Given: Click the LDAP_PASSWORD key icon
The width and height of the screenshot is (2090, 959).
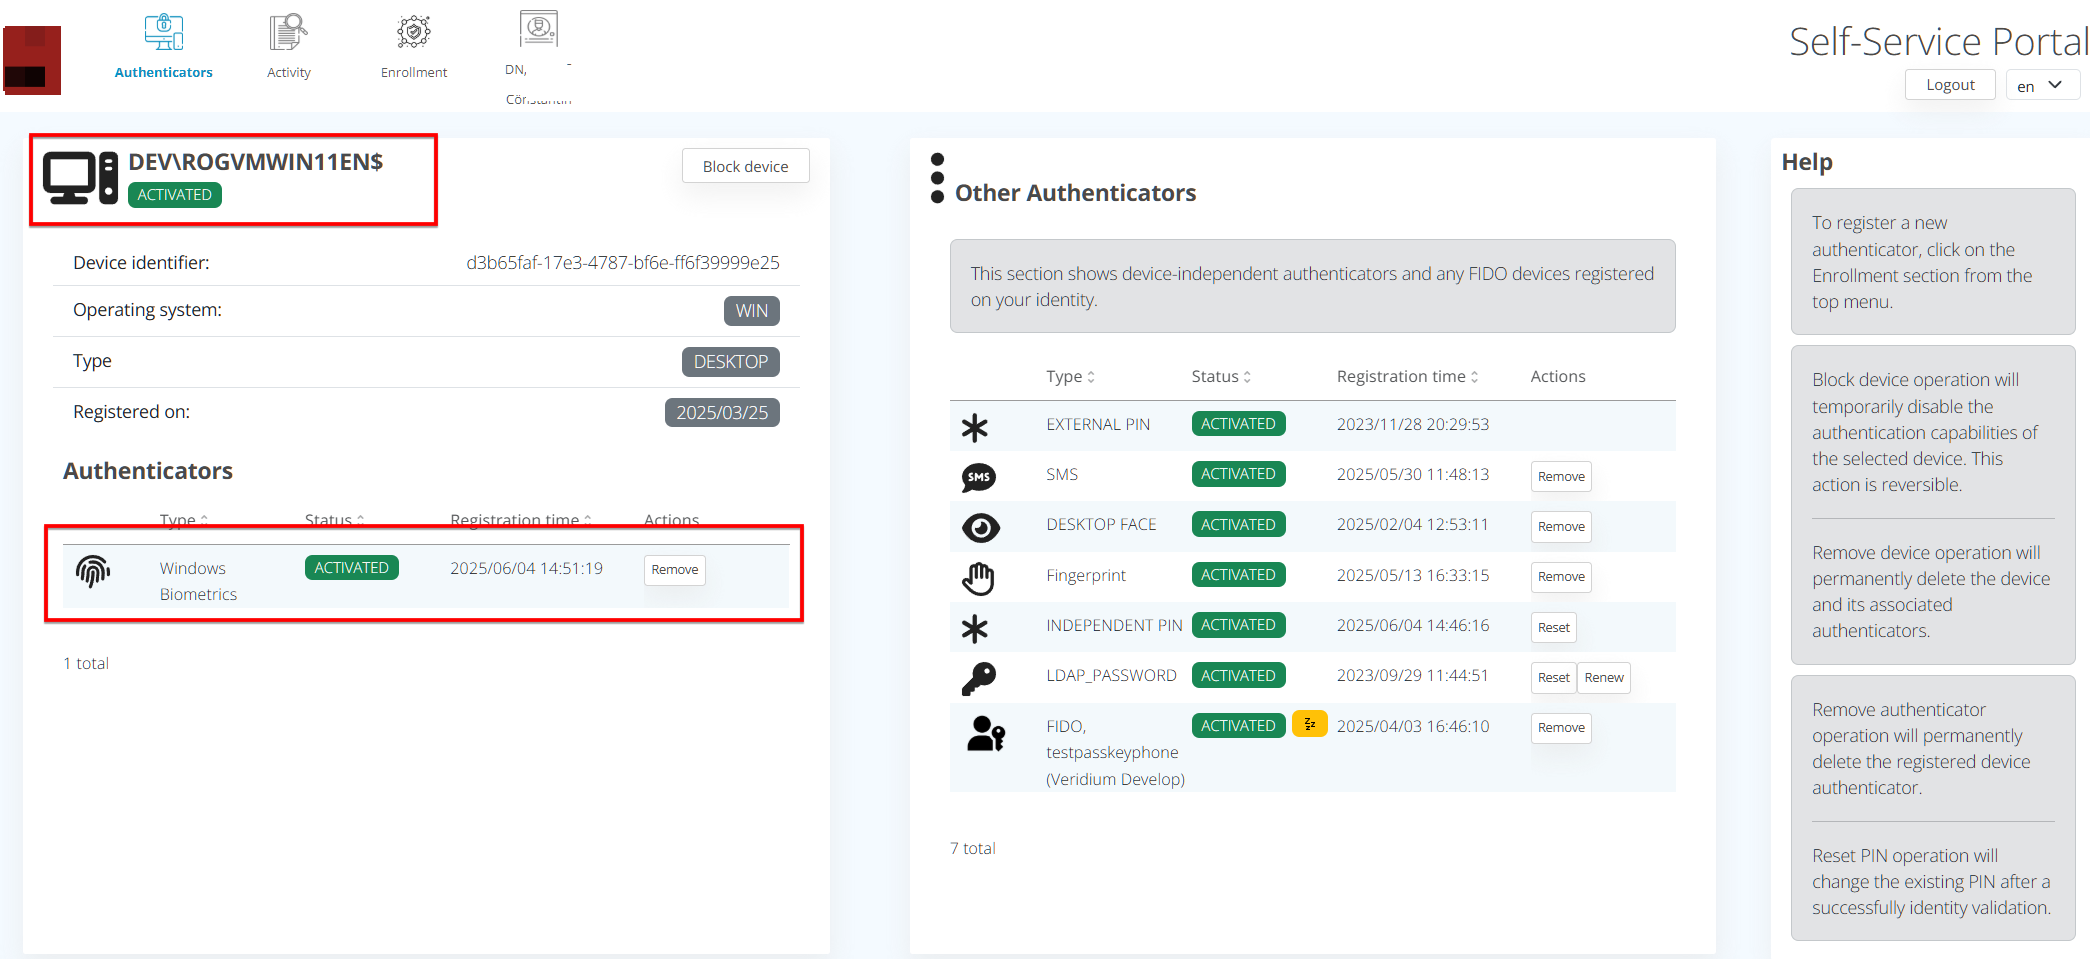Looking at the screenshot, I should tap(978, 678).
